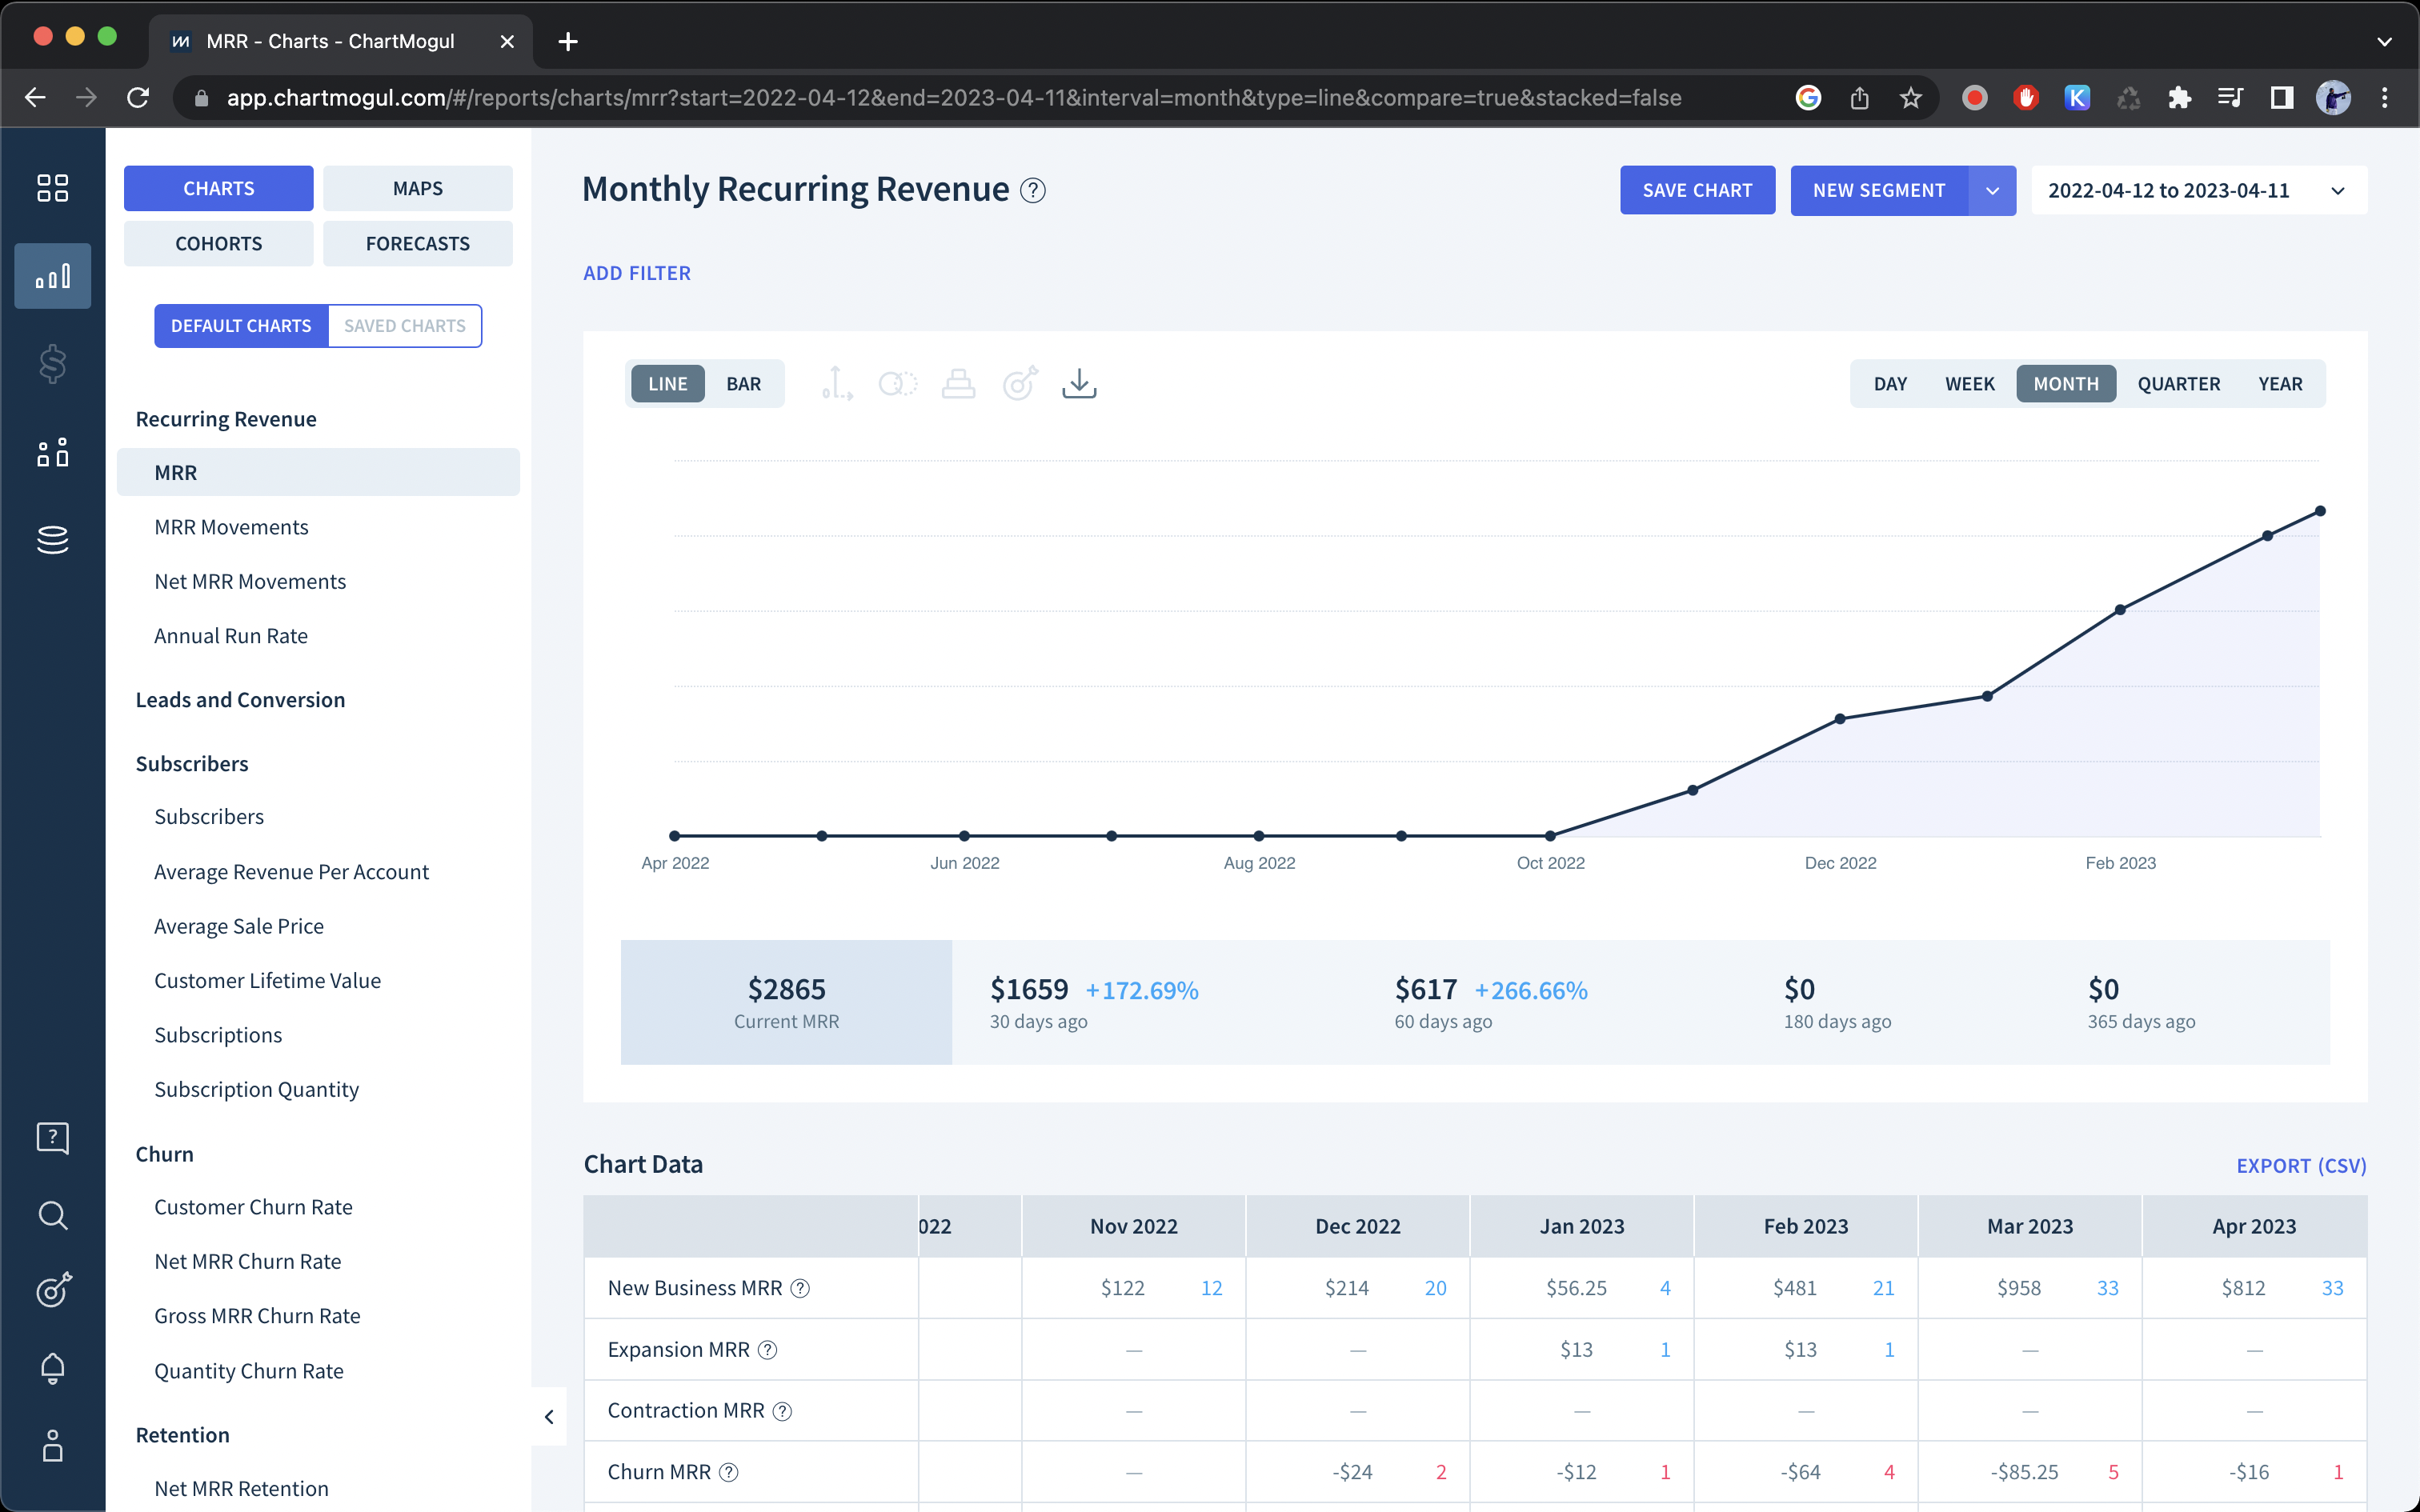The width and height of the screenshot is (2420, 1512).
Task: Open the help question box icon
Action: coord(52,1138)
